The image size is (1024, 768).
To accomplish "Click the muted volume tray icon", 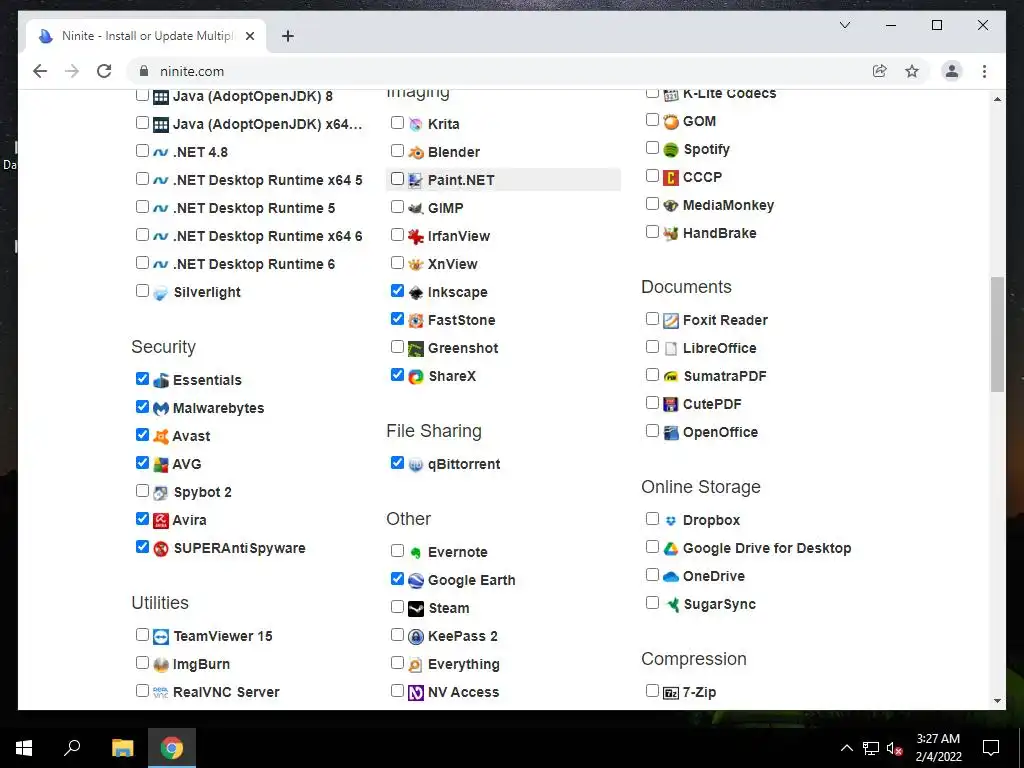I will click(x=894, y=748).
